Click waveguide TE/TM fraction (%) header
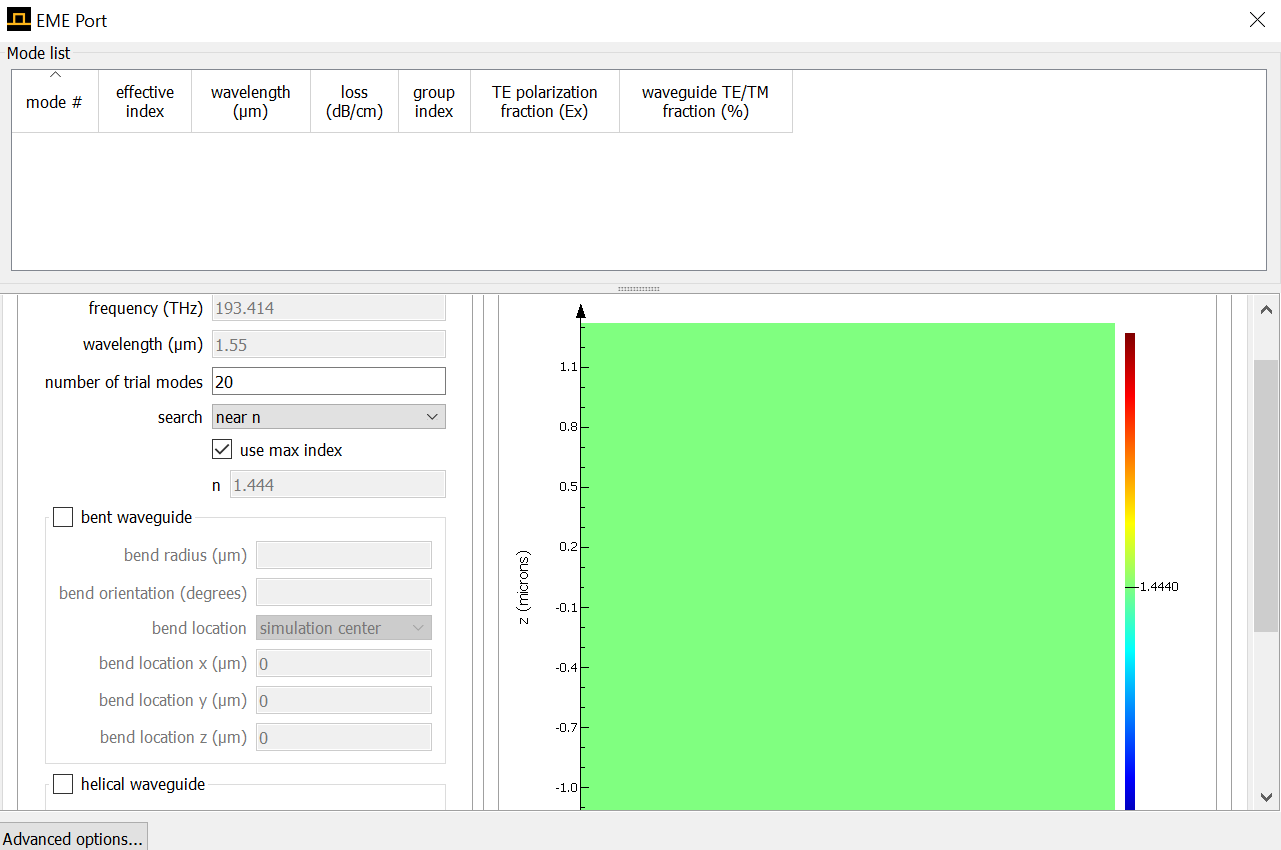The width and height of the screenshot is (1281, 850). pyautogui.click(x=706, y=101)
